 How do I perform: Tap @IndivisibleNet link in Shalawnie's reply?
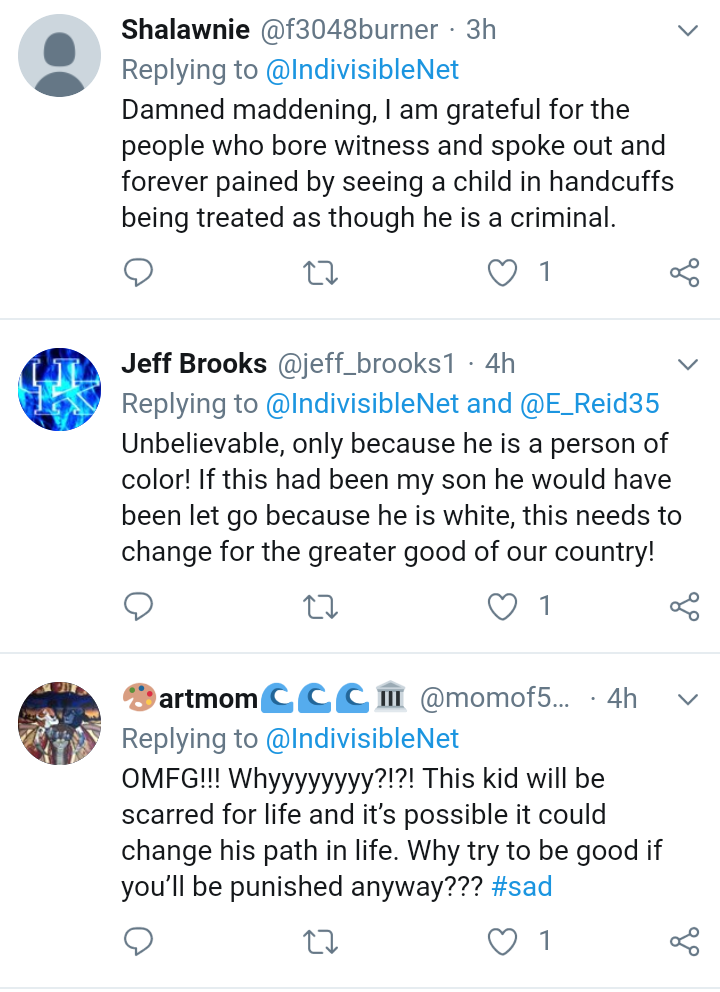pyautogui.click(x=361, y=69)
